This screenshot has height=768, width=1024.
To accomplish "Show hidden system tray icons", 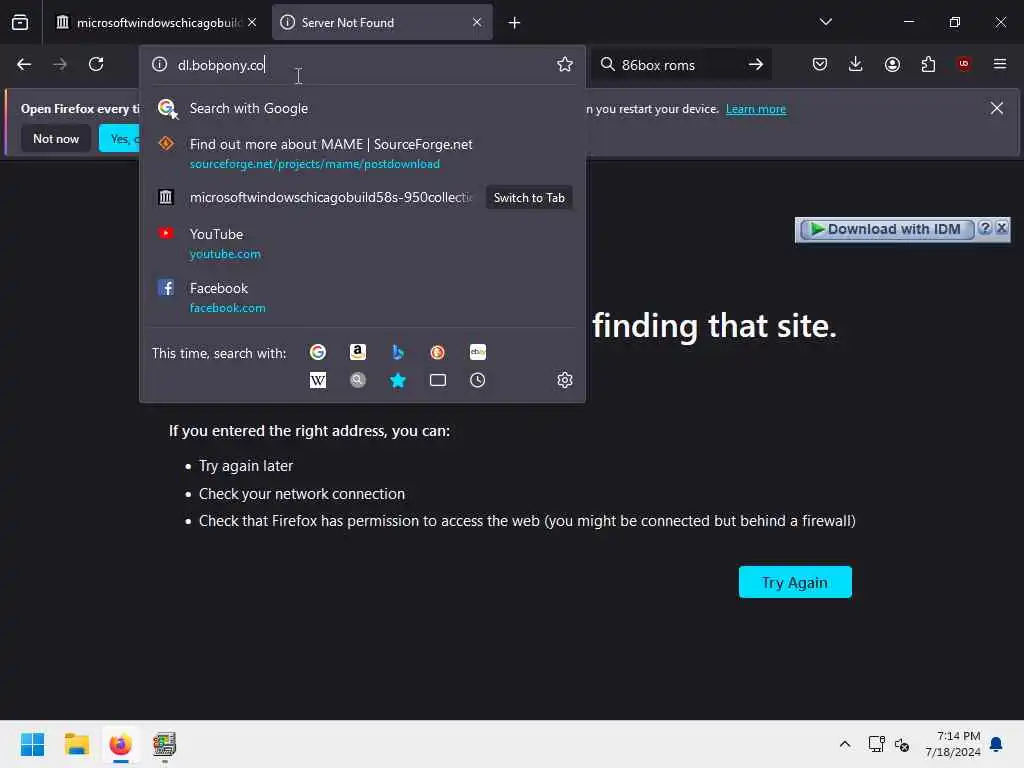I will pos(844,744).
